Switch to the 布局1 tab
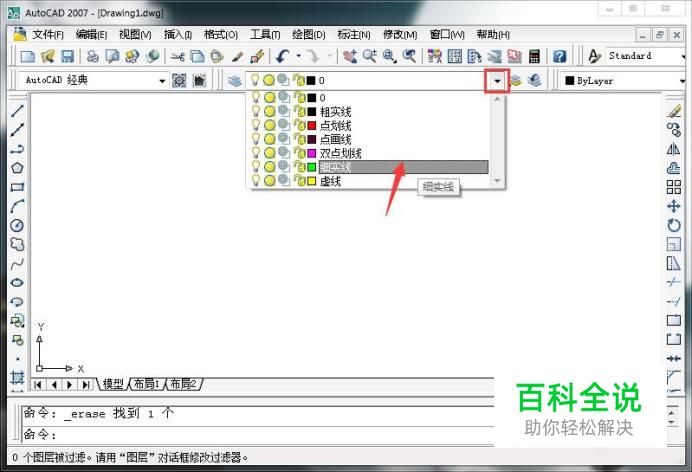 146,384
